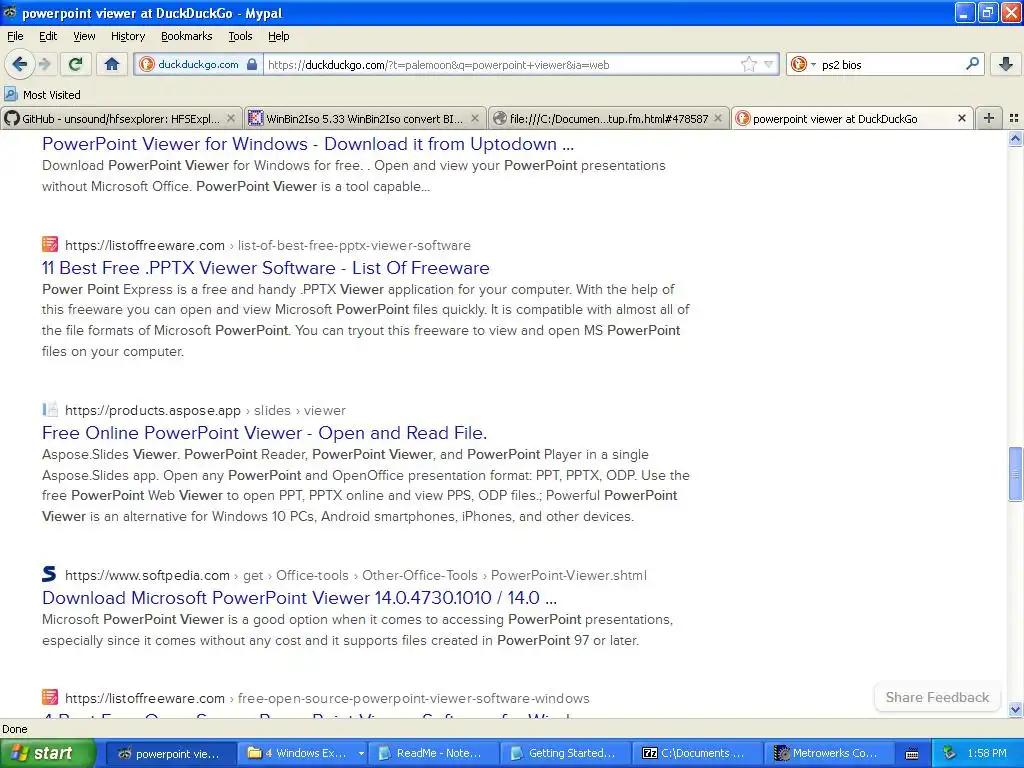Switch to WinBin2Iso 5.33 tab

click(x=364, y=118)
